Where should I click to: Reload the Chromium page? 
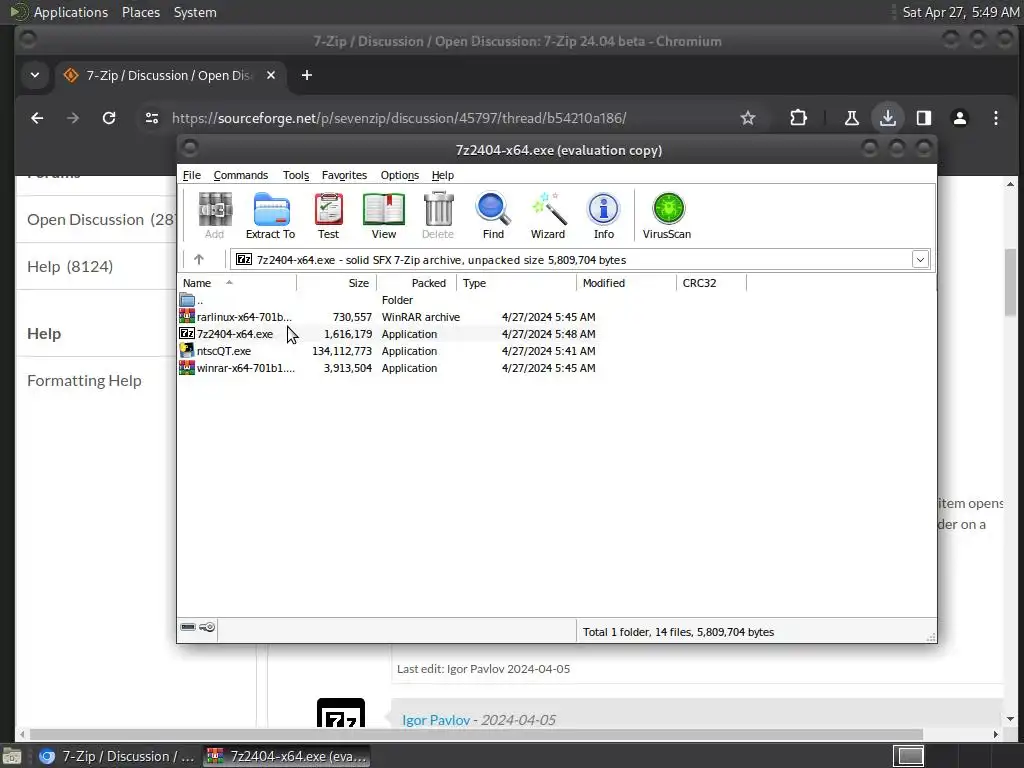click(109, 118)
